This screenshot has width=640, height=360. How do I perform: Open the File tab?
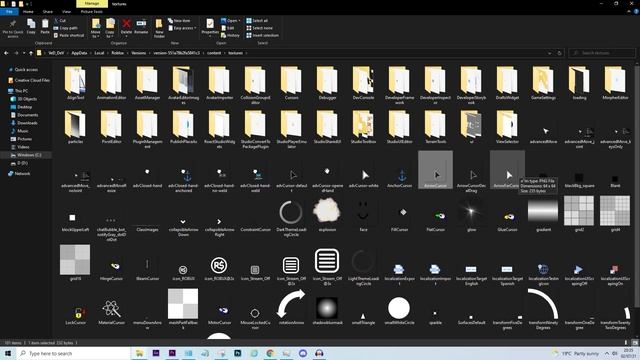[9, 11]
